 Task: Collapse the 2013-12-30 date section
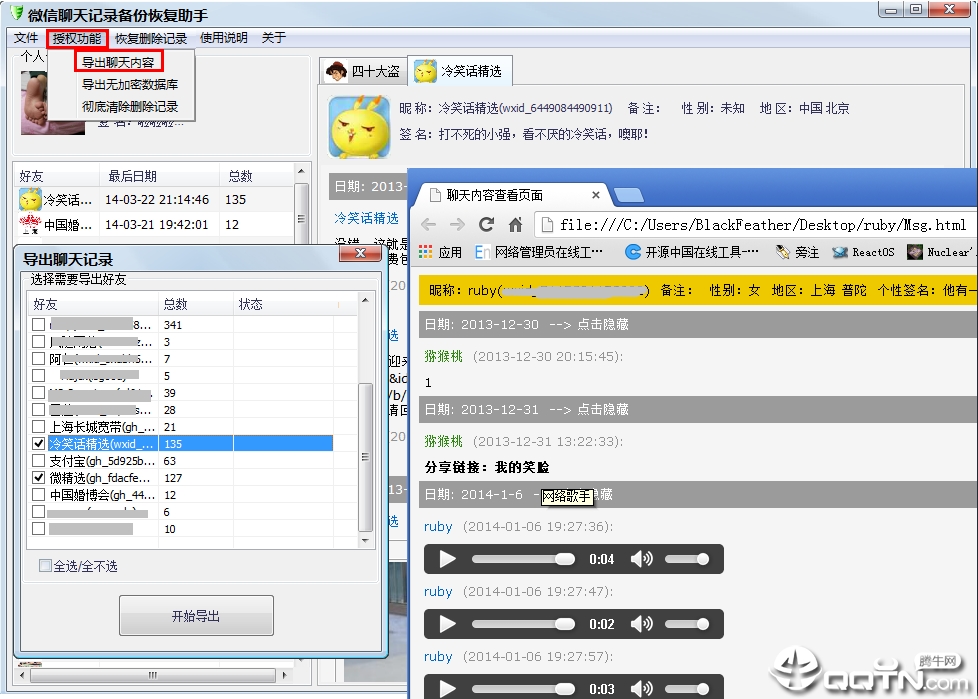(x=603, y=325)
